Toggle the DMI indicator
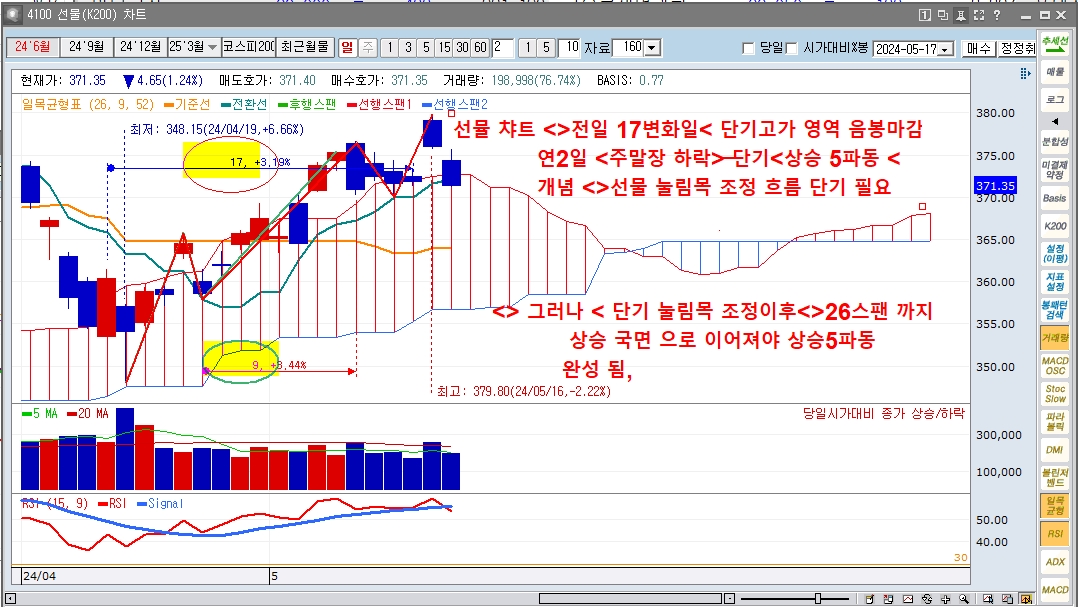 pyautogui.click(x=1055, y=450)
